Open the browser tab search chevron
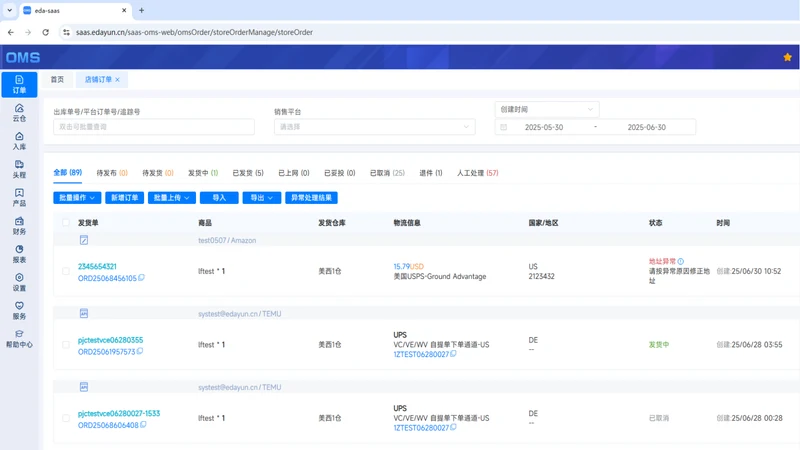The height and width of the screenshot is (450, 800). click(10, 10)
